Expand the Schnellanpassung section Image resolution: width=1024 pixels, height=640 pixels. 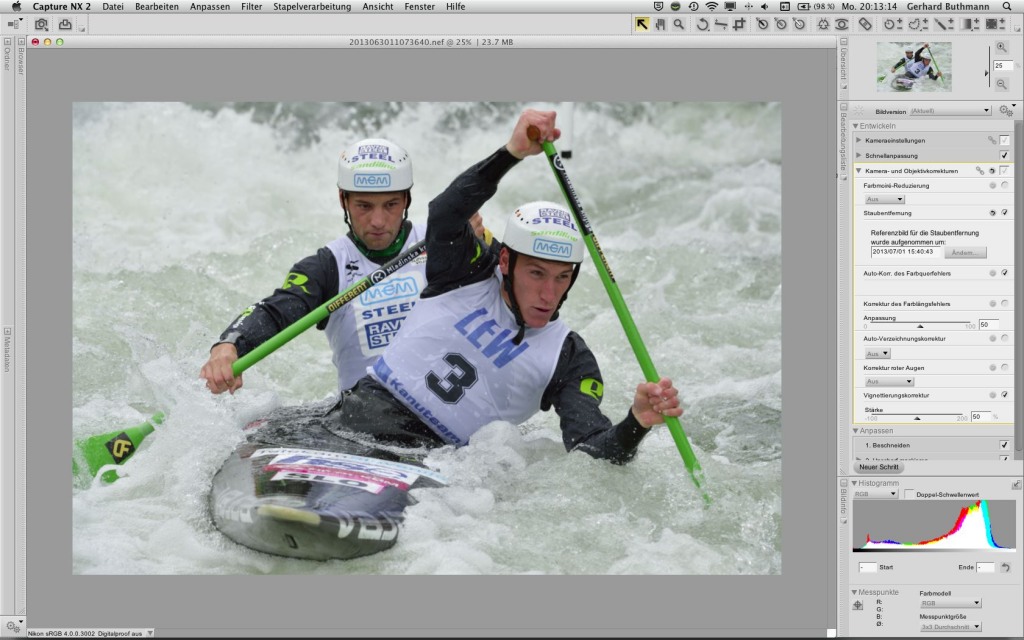(x=859, y=155)
